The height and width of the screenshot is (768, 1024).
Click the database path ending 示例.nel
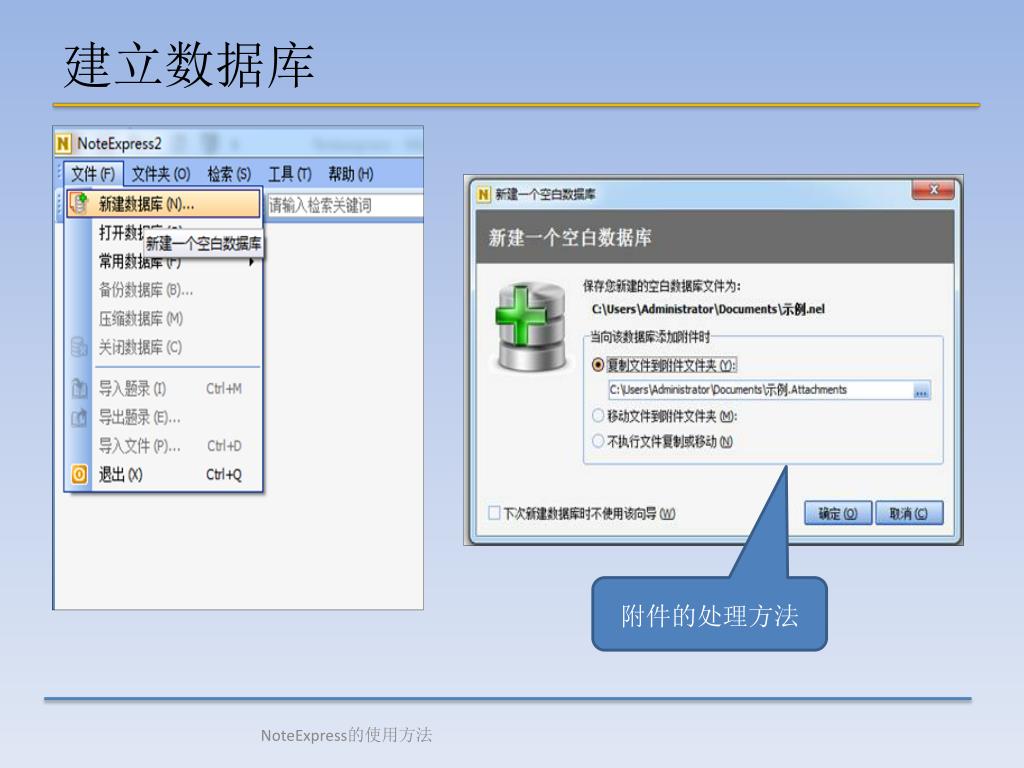click(708, 309)
